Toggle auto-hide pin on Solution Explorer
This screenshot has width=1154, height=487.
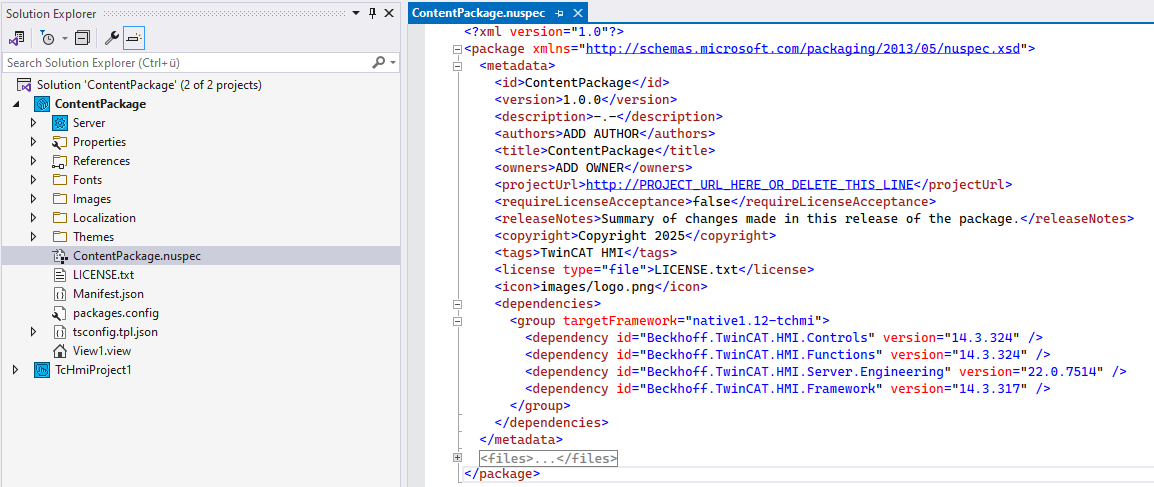(x=373, y=12)
